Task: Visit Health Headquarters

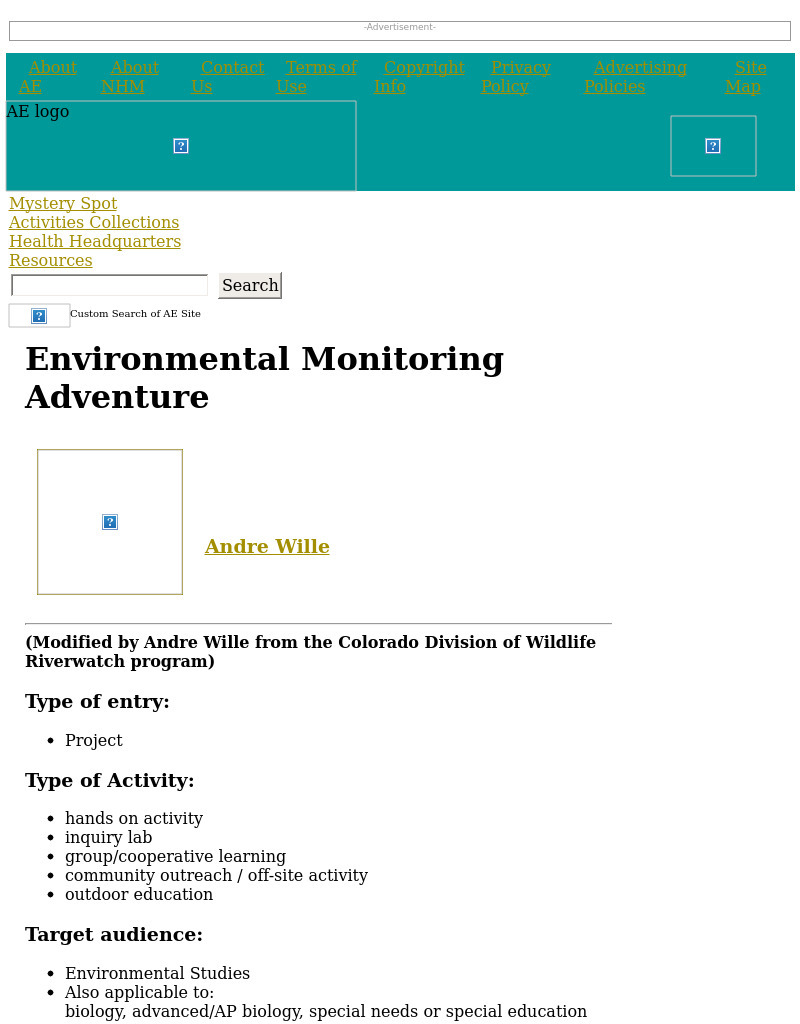Action: pos(94,241)
